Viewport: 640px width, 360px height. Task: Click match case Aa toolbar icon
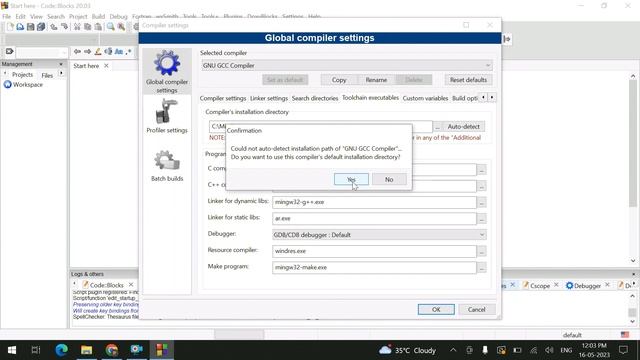(x=119, y=52)
